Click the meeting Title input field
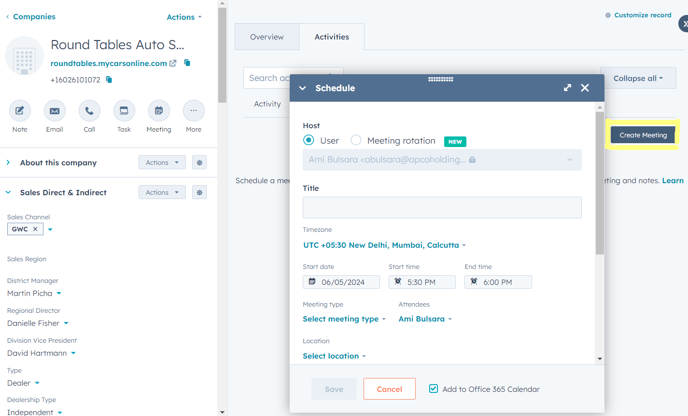The height and width of the screenshot is (416, 688). (x=441, y=207)
